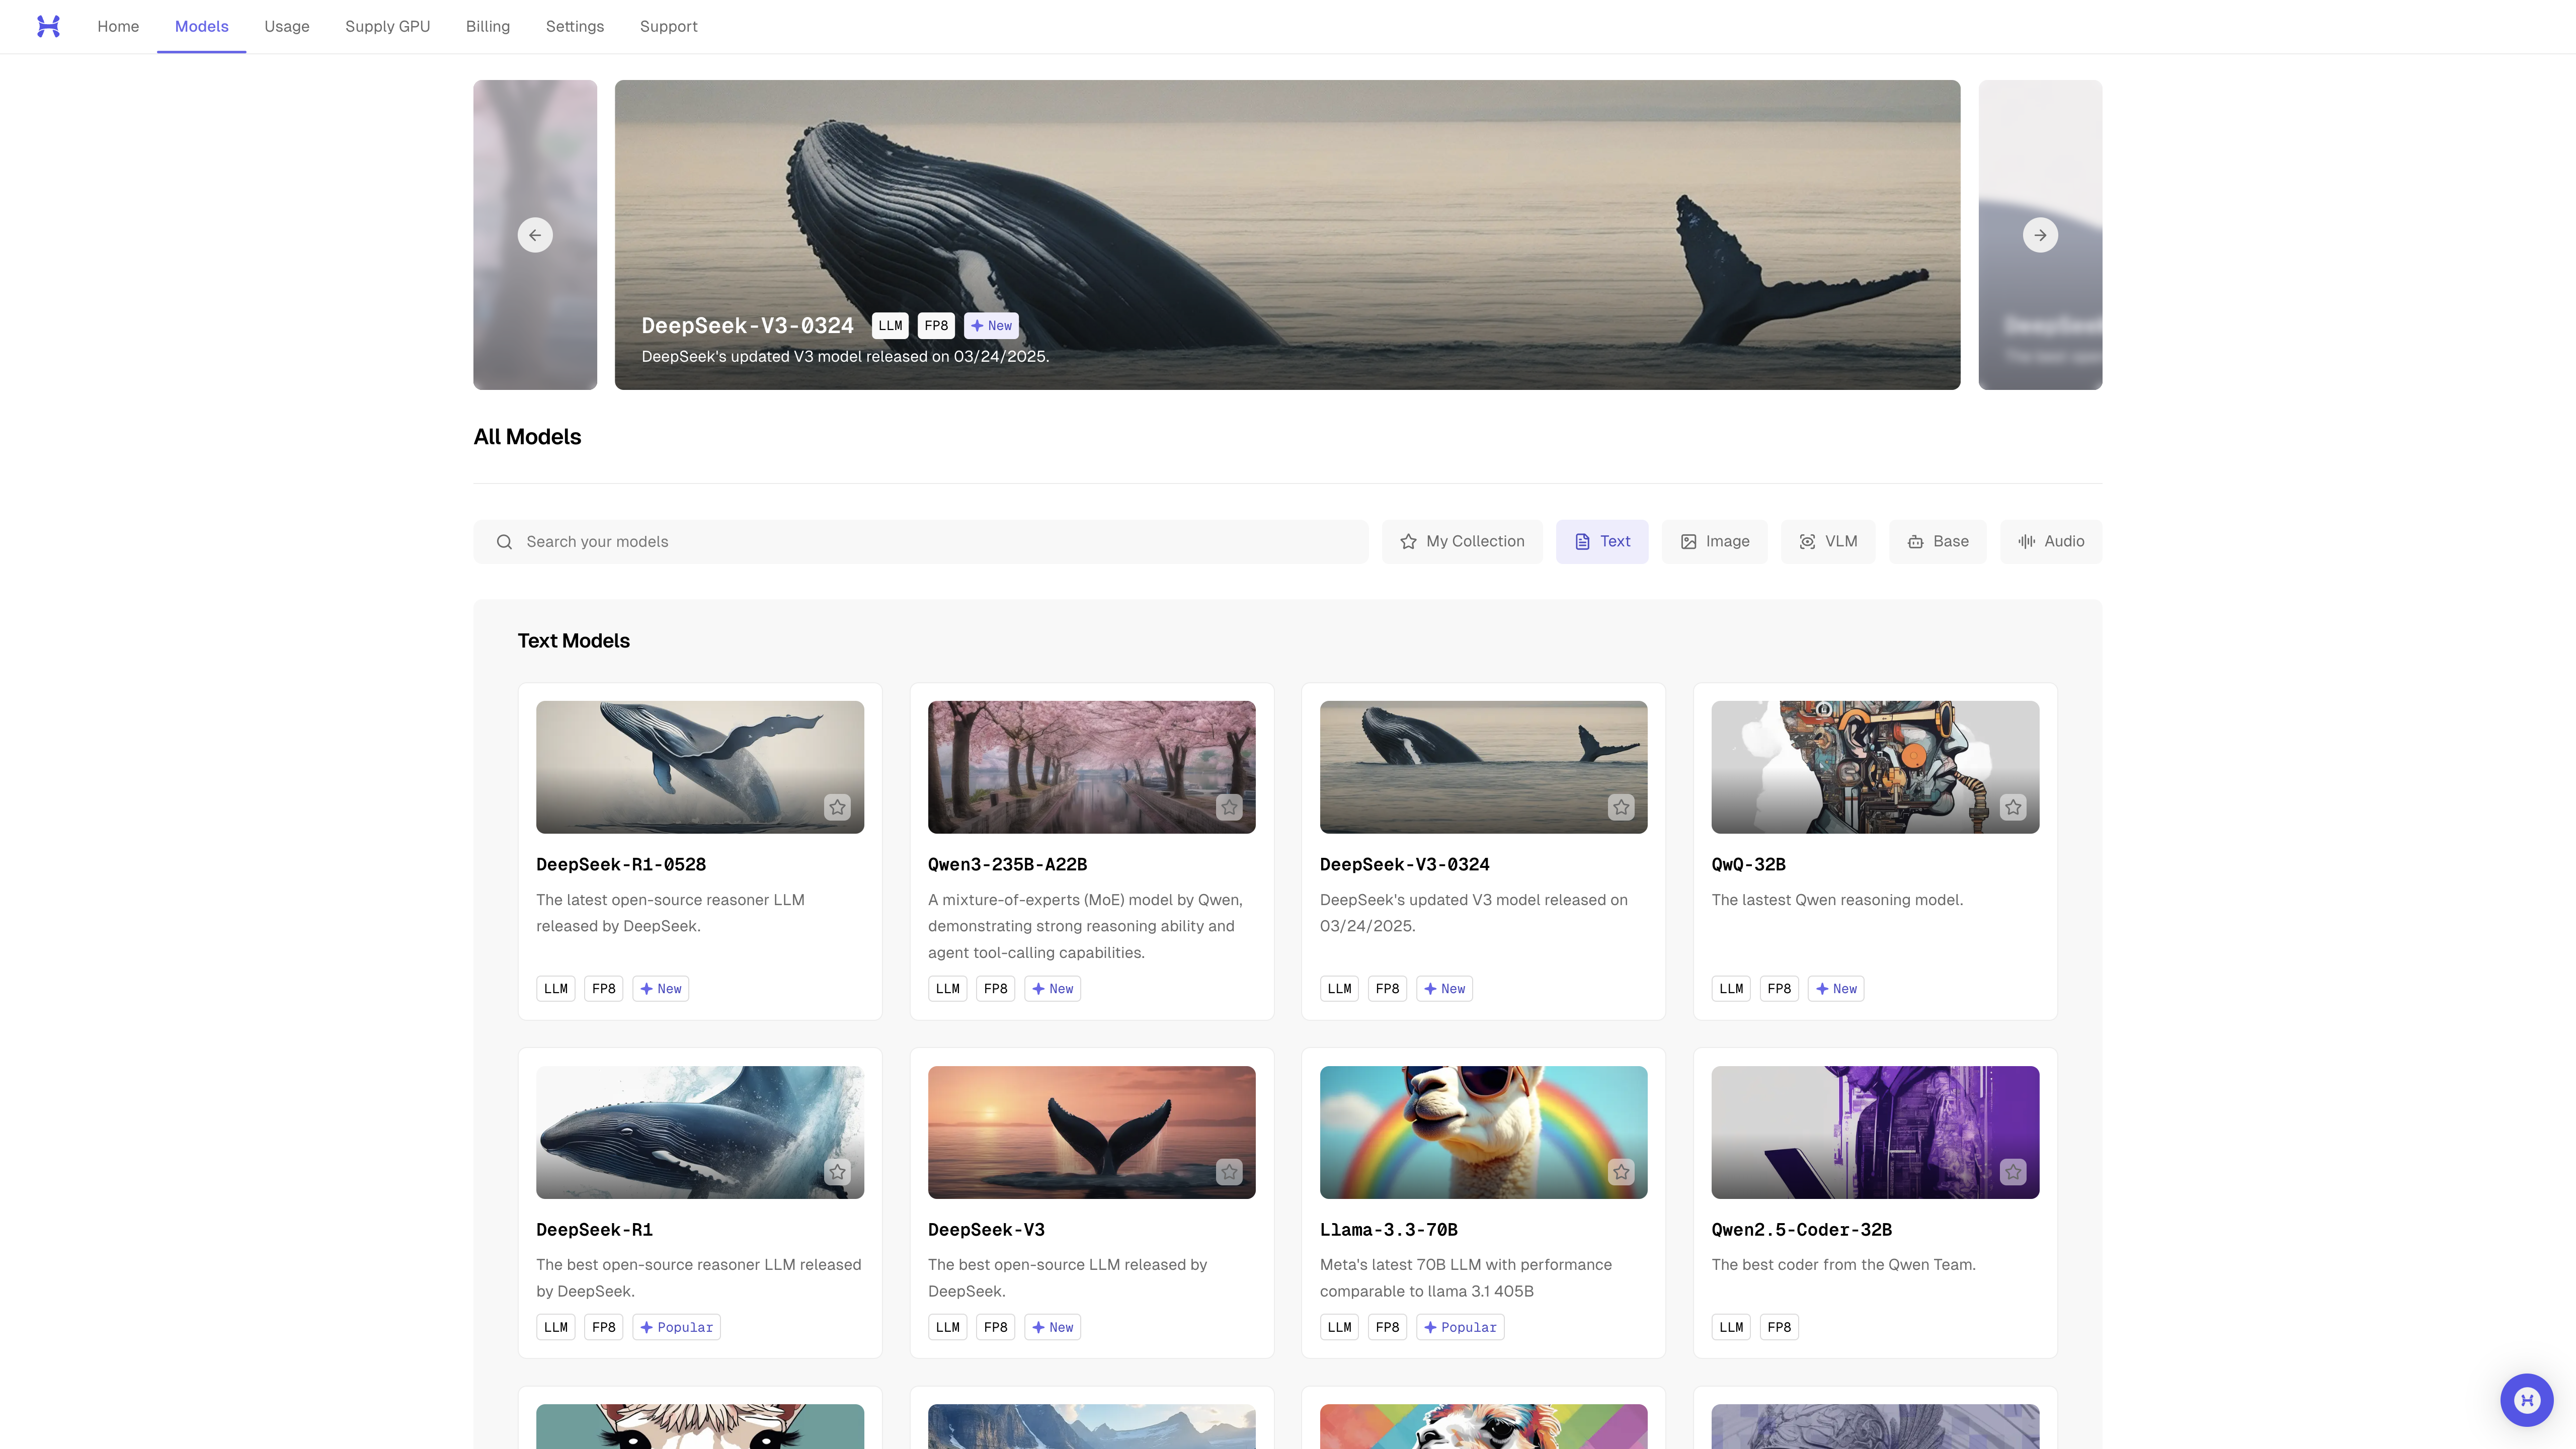
Task: Open DeepSeek-V3-0324 card title
Action: click(x=1404, y=864)
